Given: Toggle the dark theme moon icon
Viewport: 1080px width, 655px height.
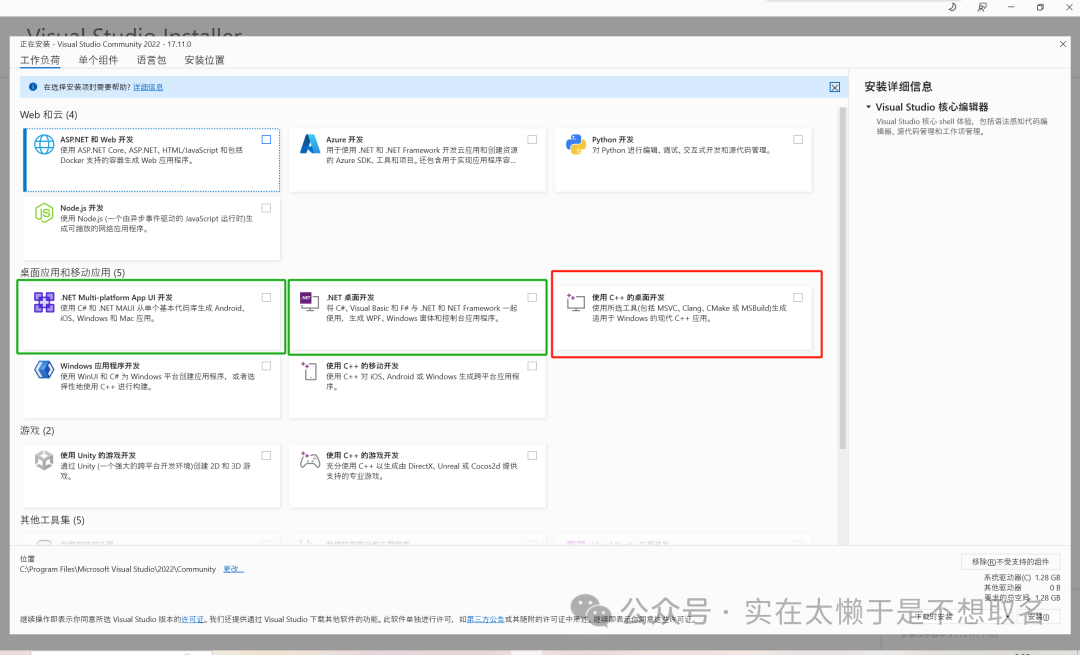Looking at the screenshot, I should tap(953, 7).
